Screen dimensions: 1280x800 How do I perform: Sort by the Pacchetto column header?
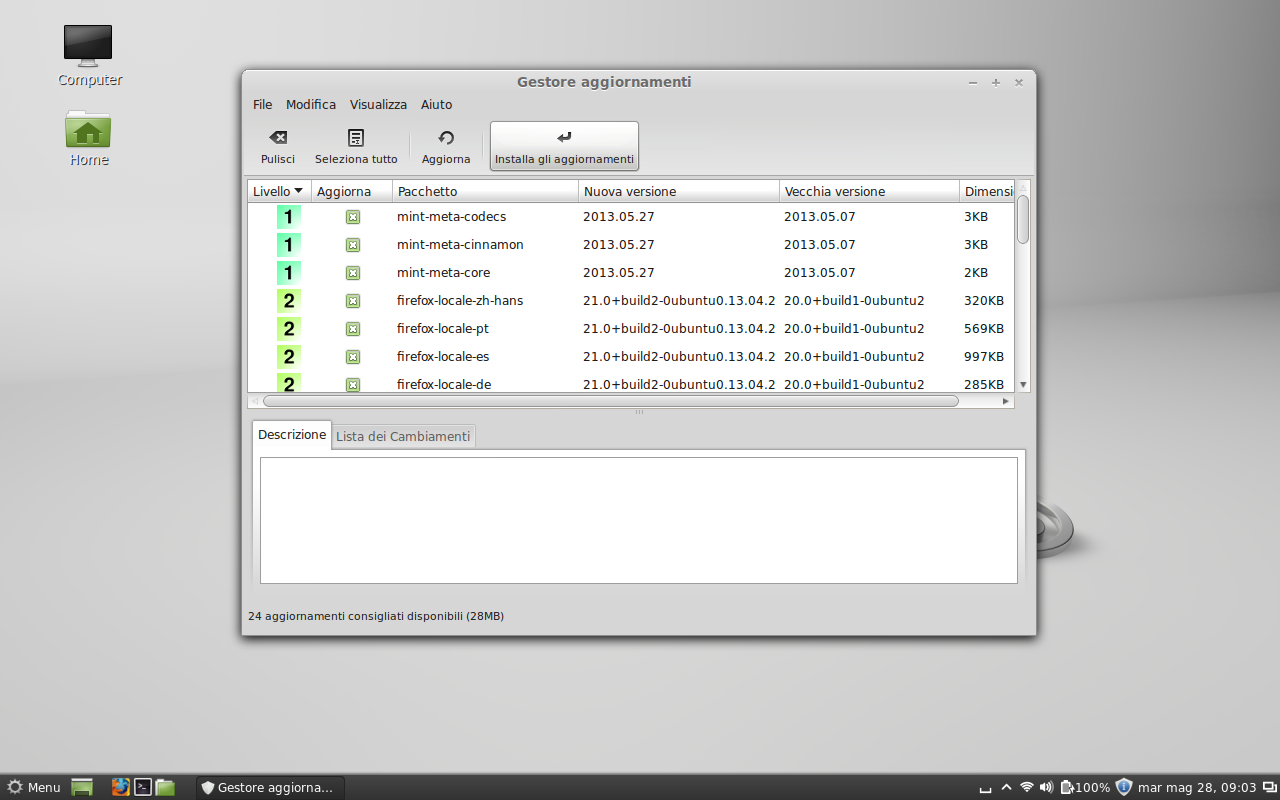(485, 191)
